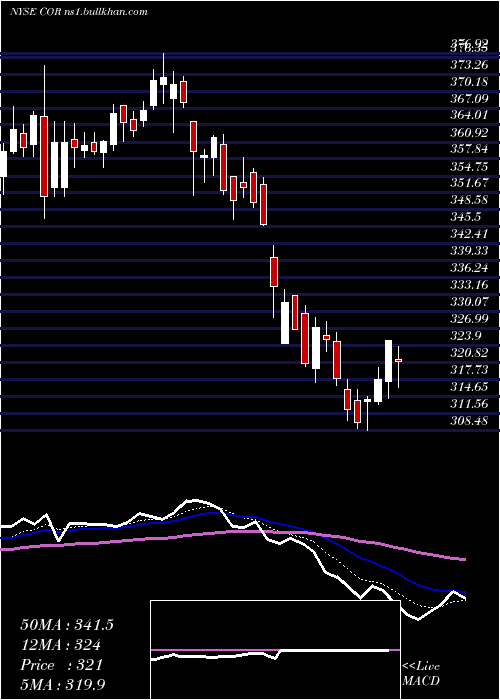
Task: Click the 317.73 price axis label
Action: [x=469, y=370]
